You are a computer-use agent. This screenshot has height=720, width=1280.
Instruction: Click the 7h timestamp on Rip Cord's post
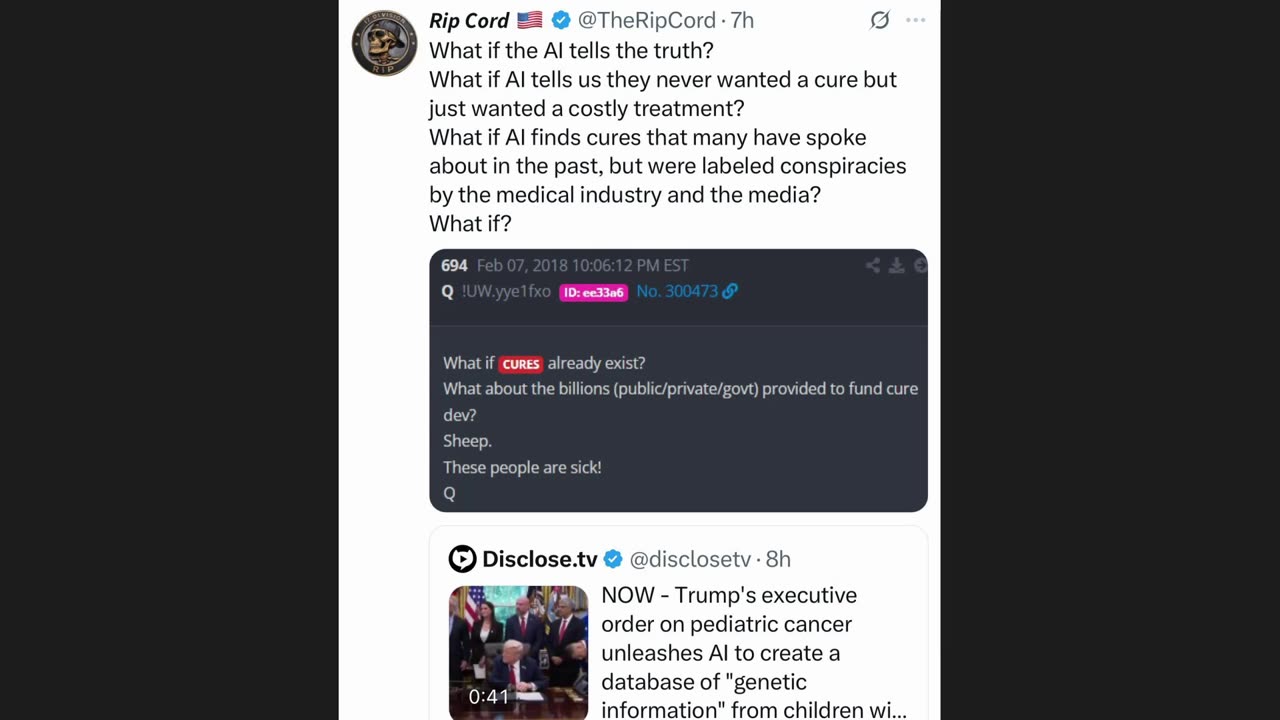pos(742,20)
